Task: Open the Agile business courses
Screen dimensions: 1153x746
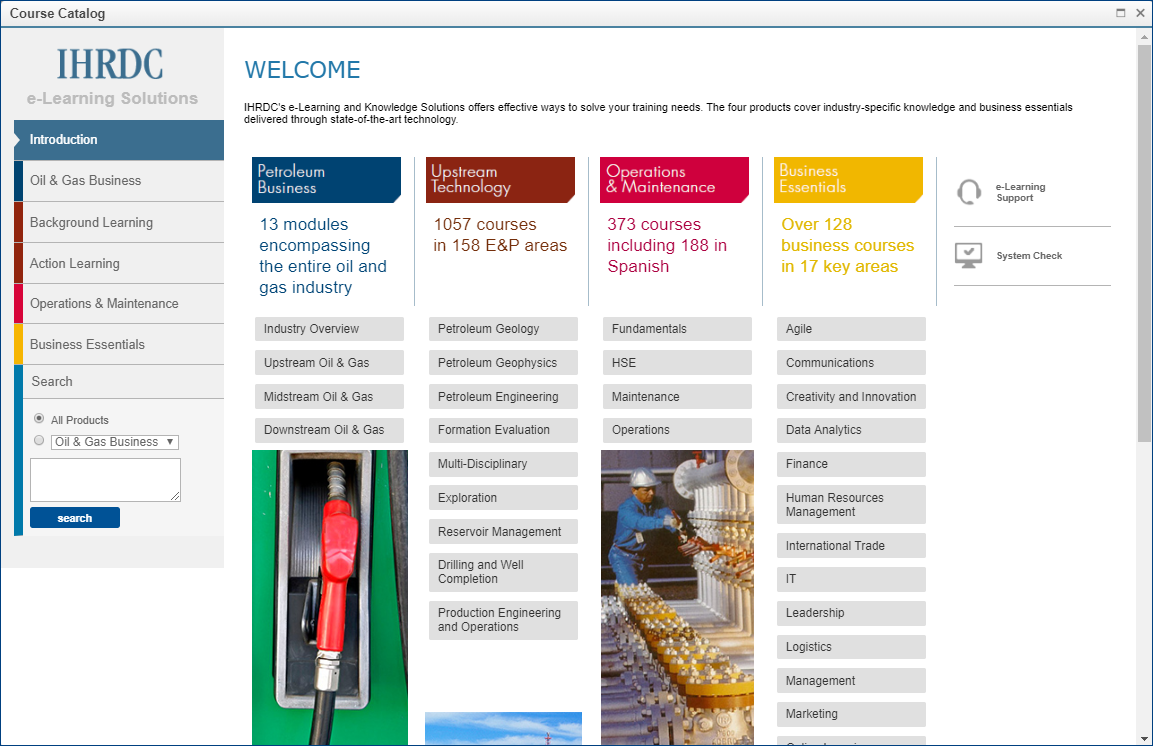Action: (852, 329)
